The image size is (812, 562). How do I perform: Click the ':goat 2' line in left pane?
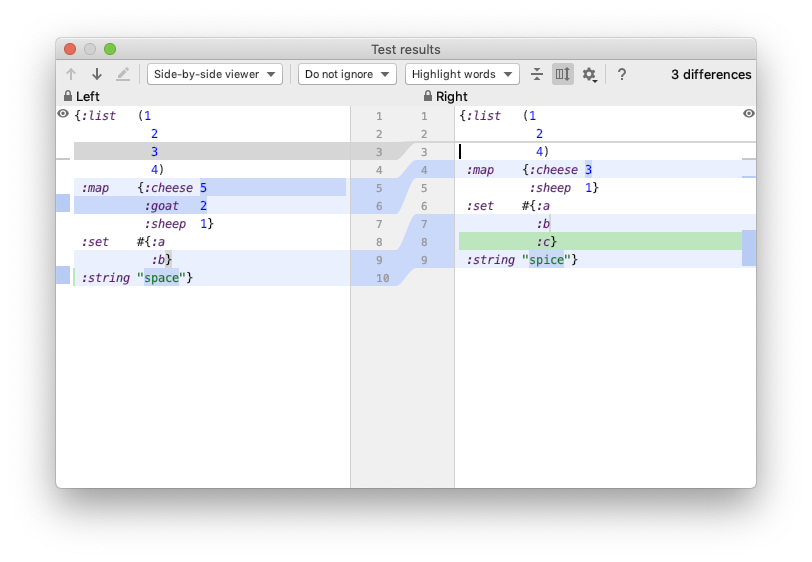(176, 206)
